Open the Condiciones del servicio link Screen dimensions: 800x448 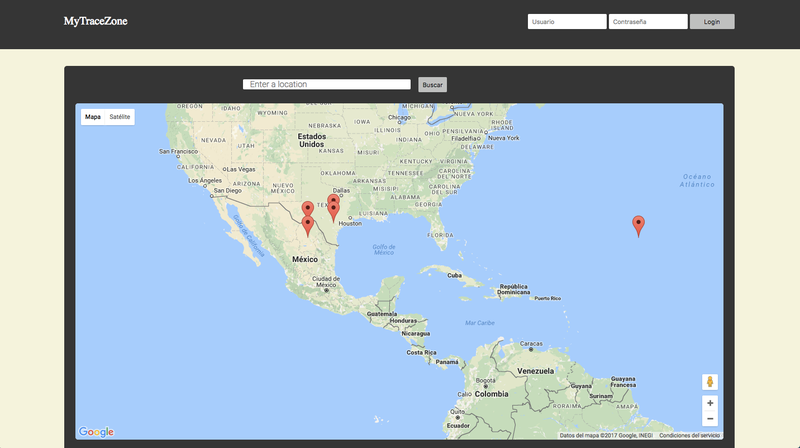click(689, 435)
